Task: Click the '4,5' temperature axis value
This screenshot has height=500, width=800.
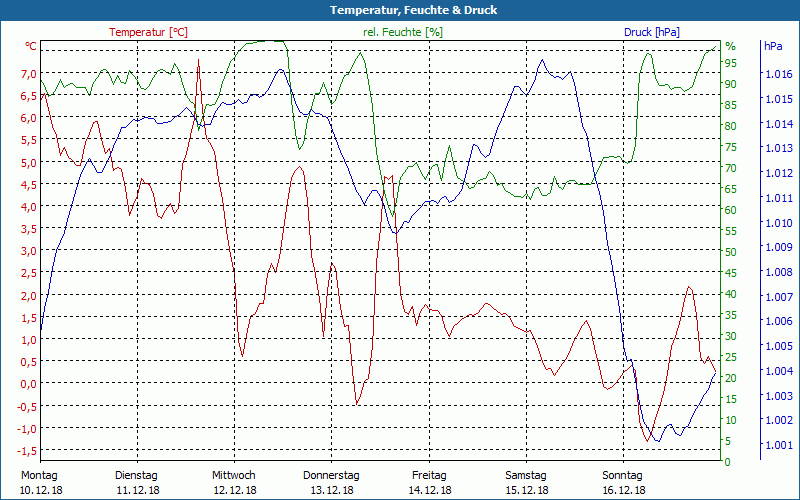Action: [29, 185]
